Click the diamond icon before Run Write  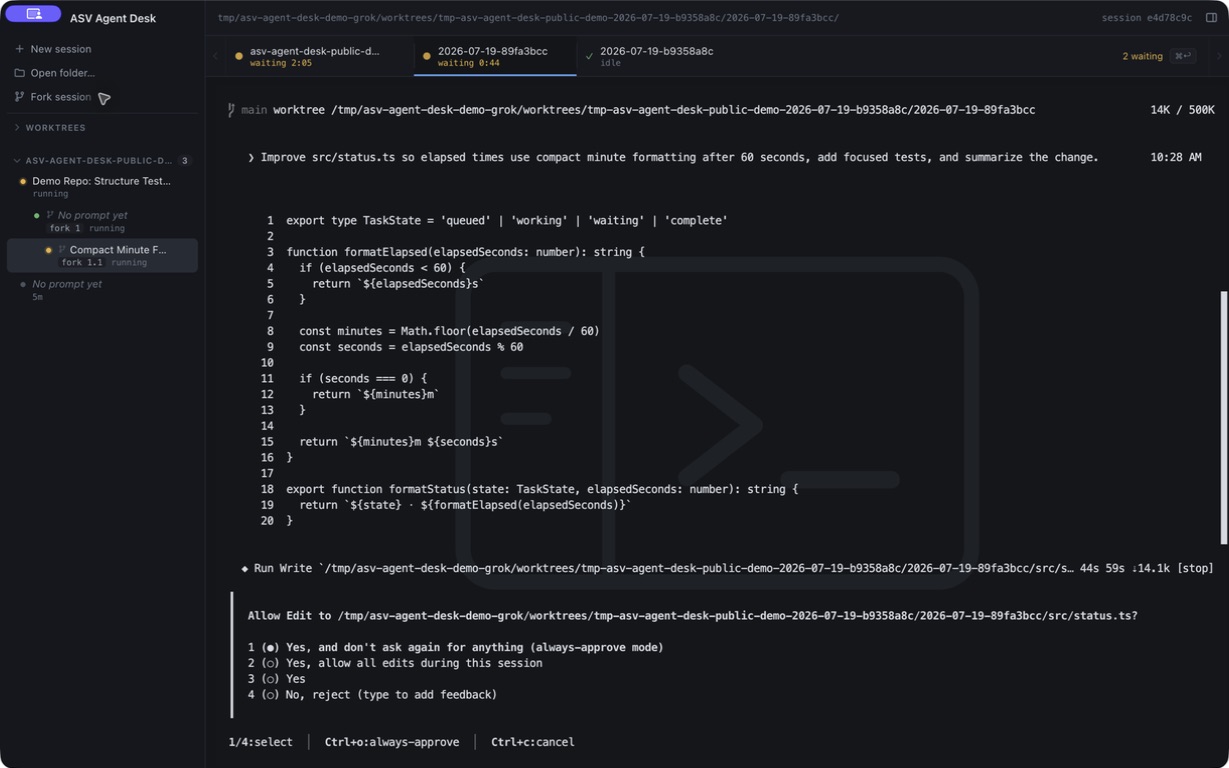[245, 569]
